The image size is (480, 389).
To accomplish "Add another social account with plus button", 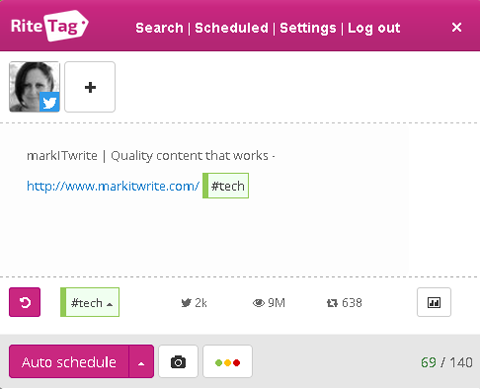I will click(90, 87).
